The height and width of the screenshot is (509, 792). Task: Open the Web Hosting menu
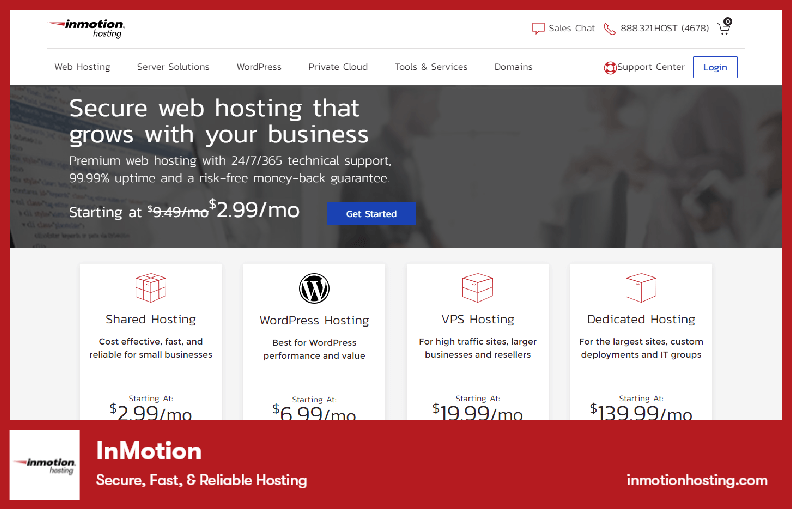[82, 67]
